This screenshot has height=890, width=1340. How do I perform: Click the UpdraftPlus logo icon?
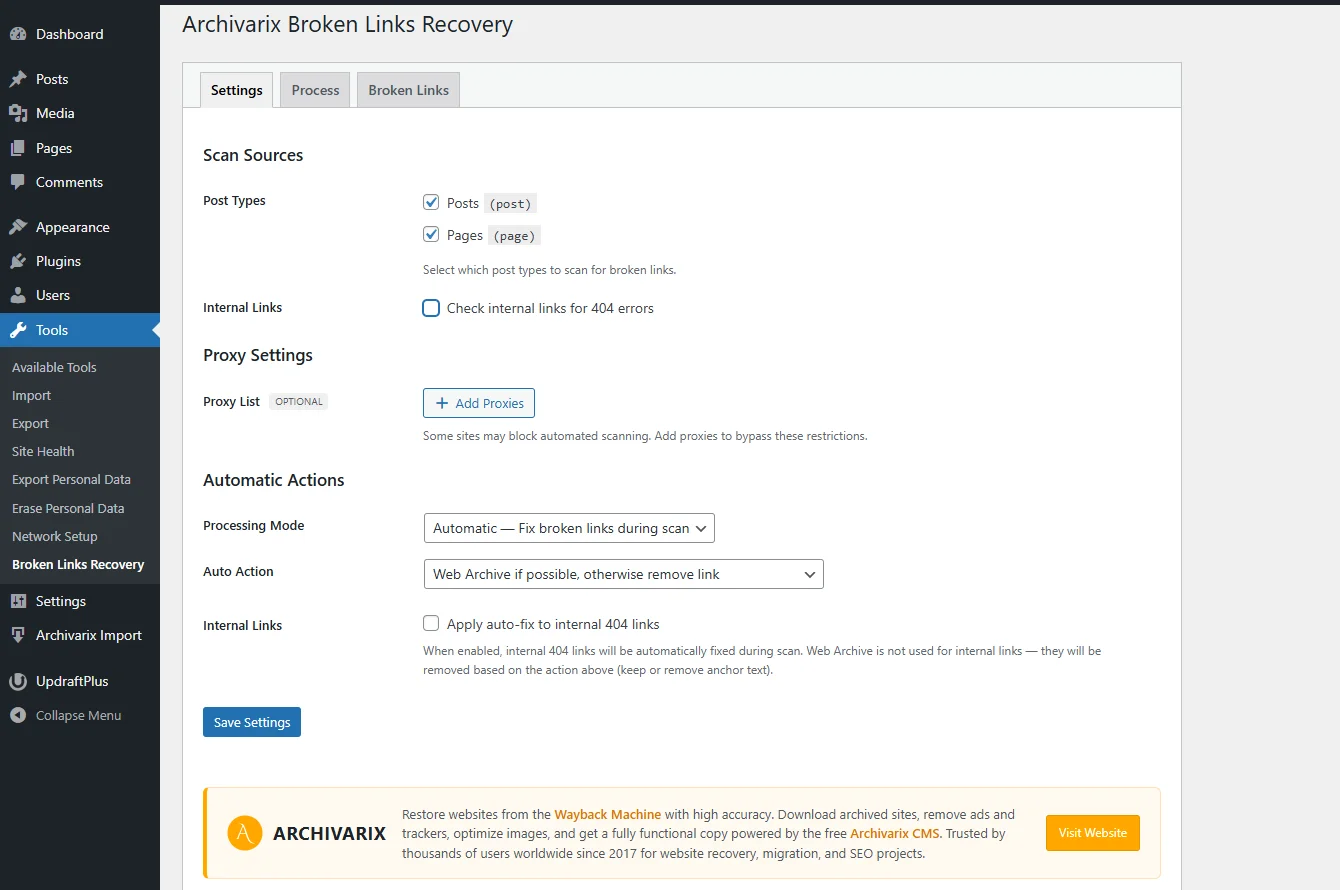pyautogui.click(x=18, y=681)
